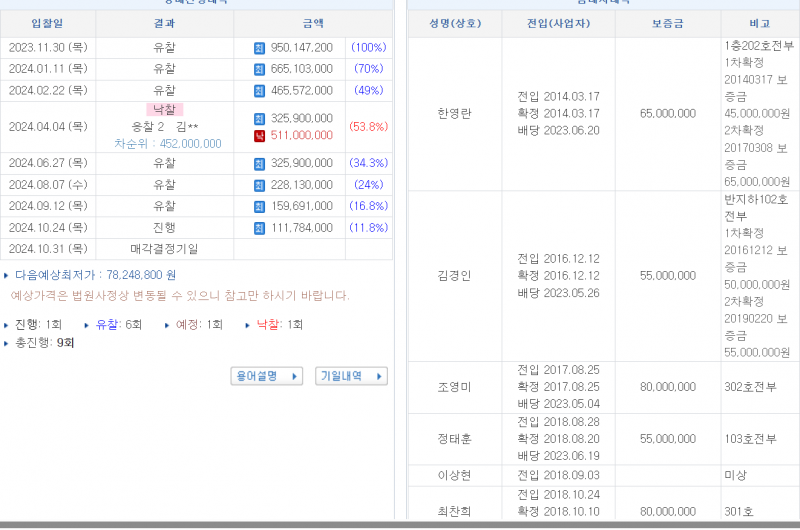Click the pink 낙찰 result label
The height and width of the screenshot is (530, 800).
(x=164, y=109)
